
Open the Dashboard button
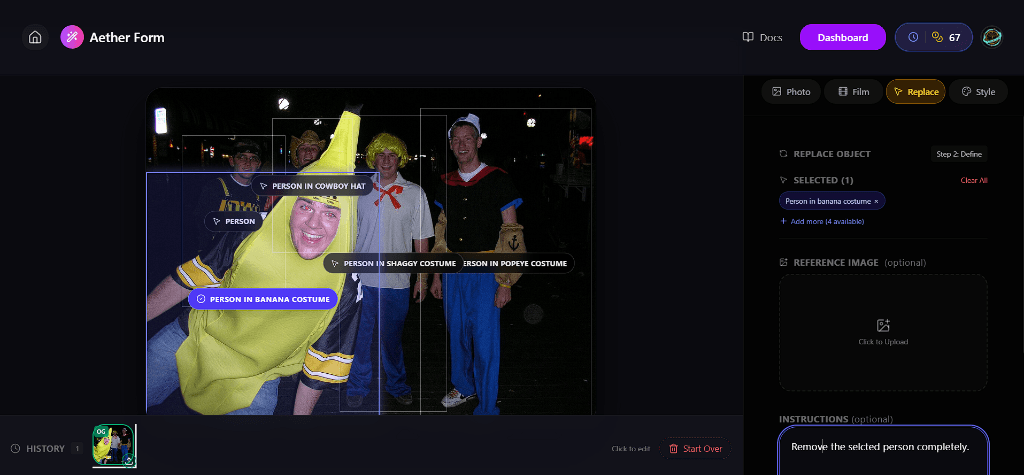842,38
